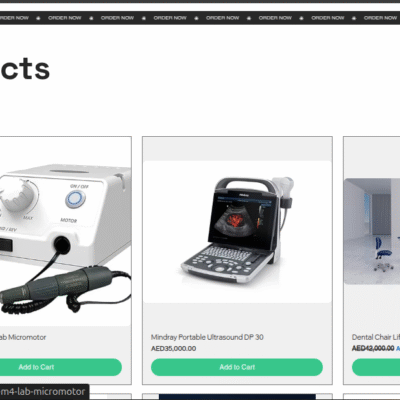Click the small icon before the right cut-off ORDER NOW

coord(354,18)
